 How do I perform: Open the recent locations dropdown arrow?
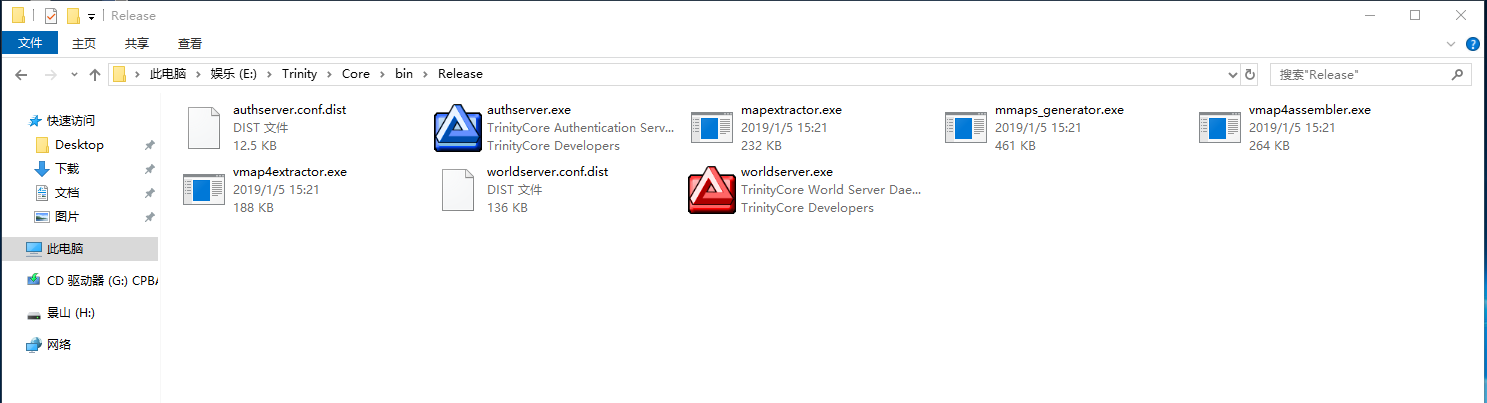(x=72, y=74)
